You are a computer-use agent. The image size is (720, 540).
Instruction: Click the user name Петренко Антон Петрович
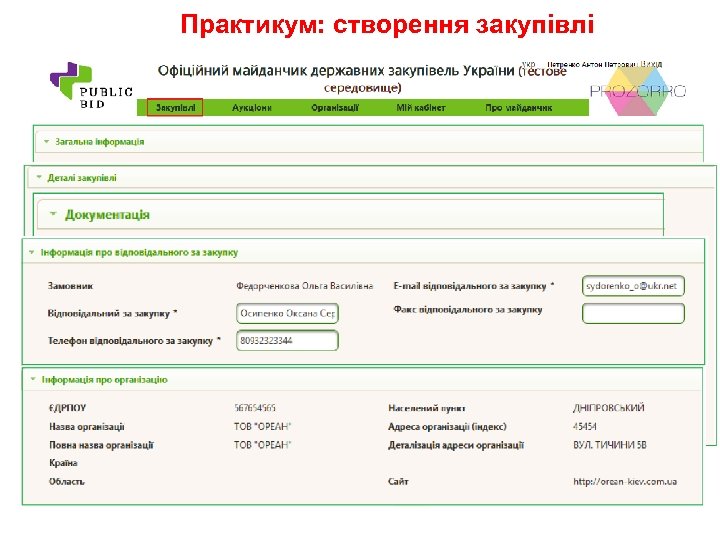coord(593,64)
